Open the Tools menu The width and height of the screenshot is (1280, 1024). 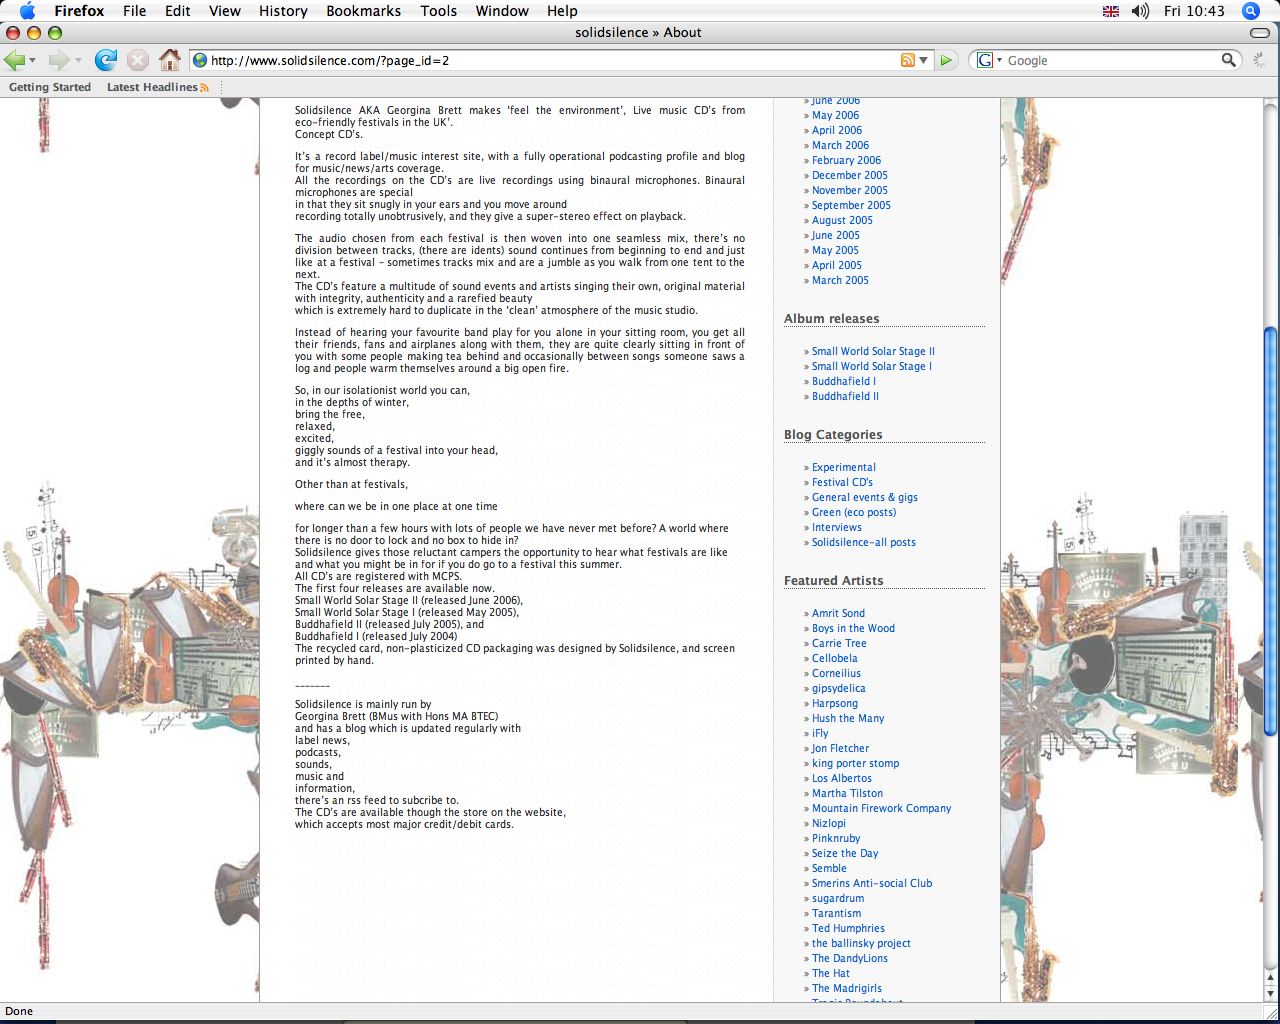(x=438, y=11)
